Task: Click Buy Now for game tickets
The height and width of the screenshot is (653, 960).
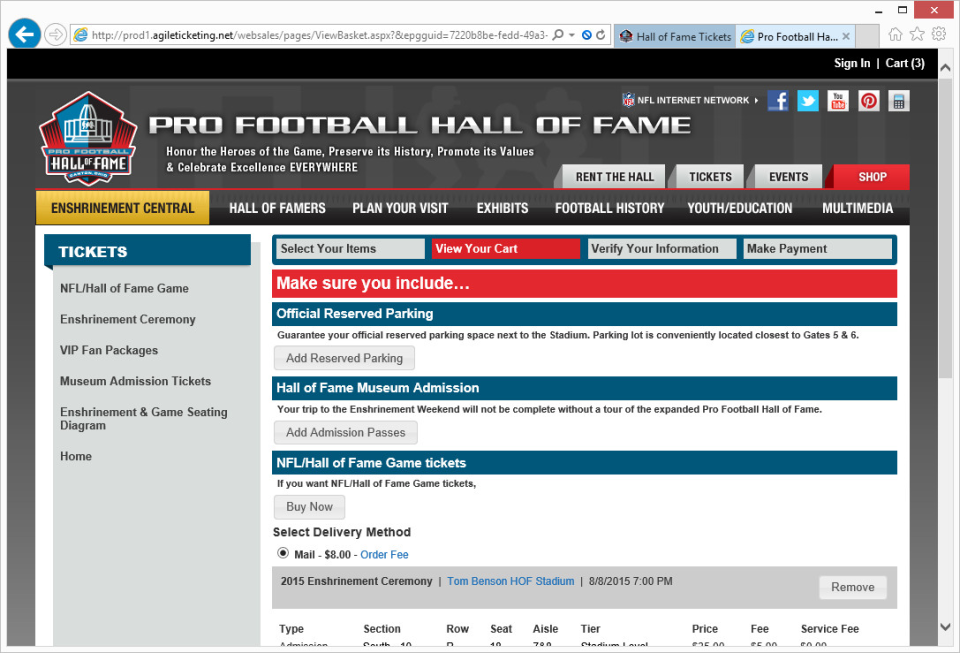Action: (x=309, y=507)
